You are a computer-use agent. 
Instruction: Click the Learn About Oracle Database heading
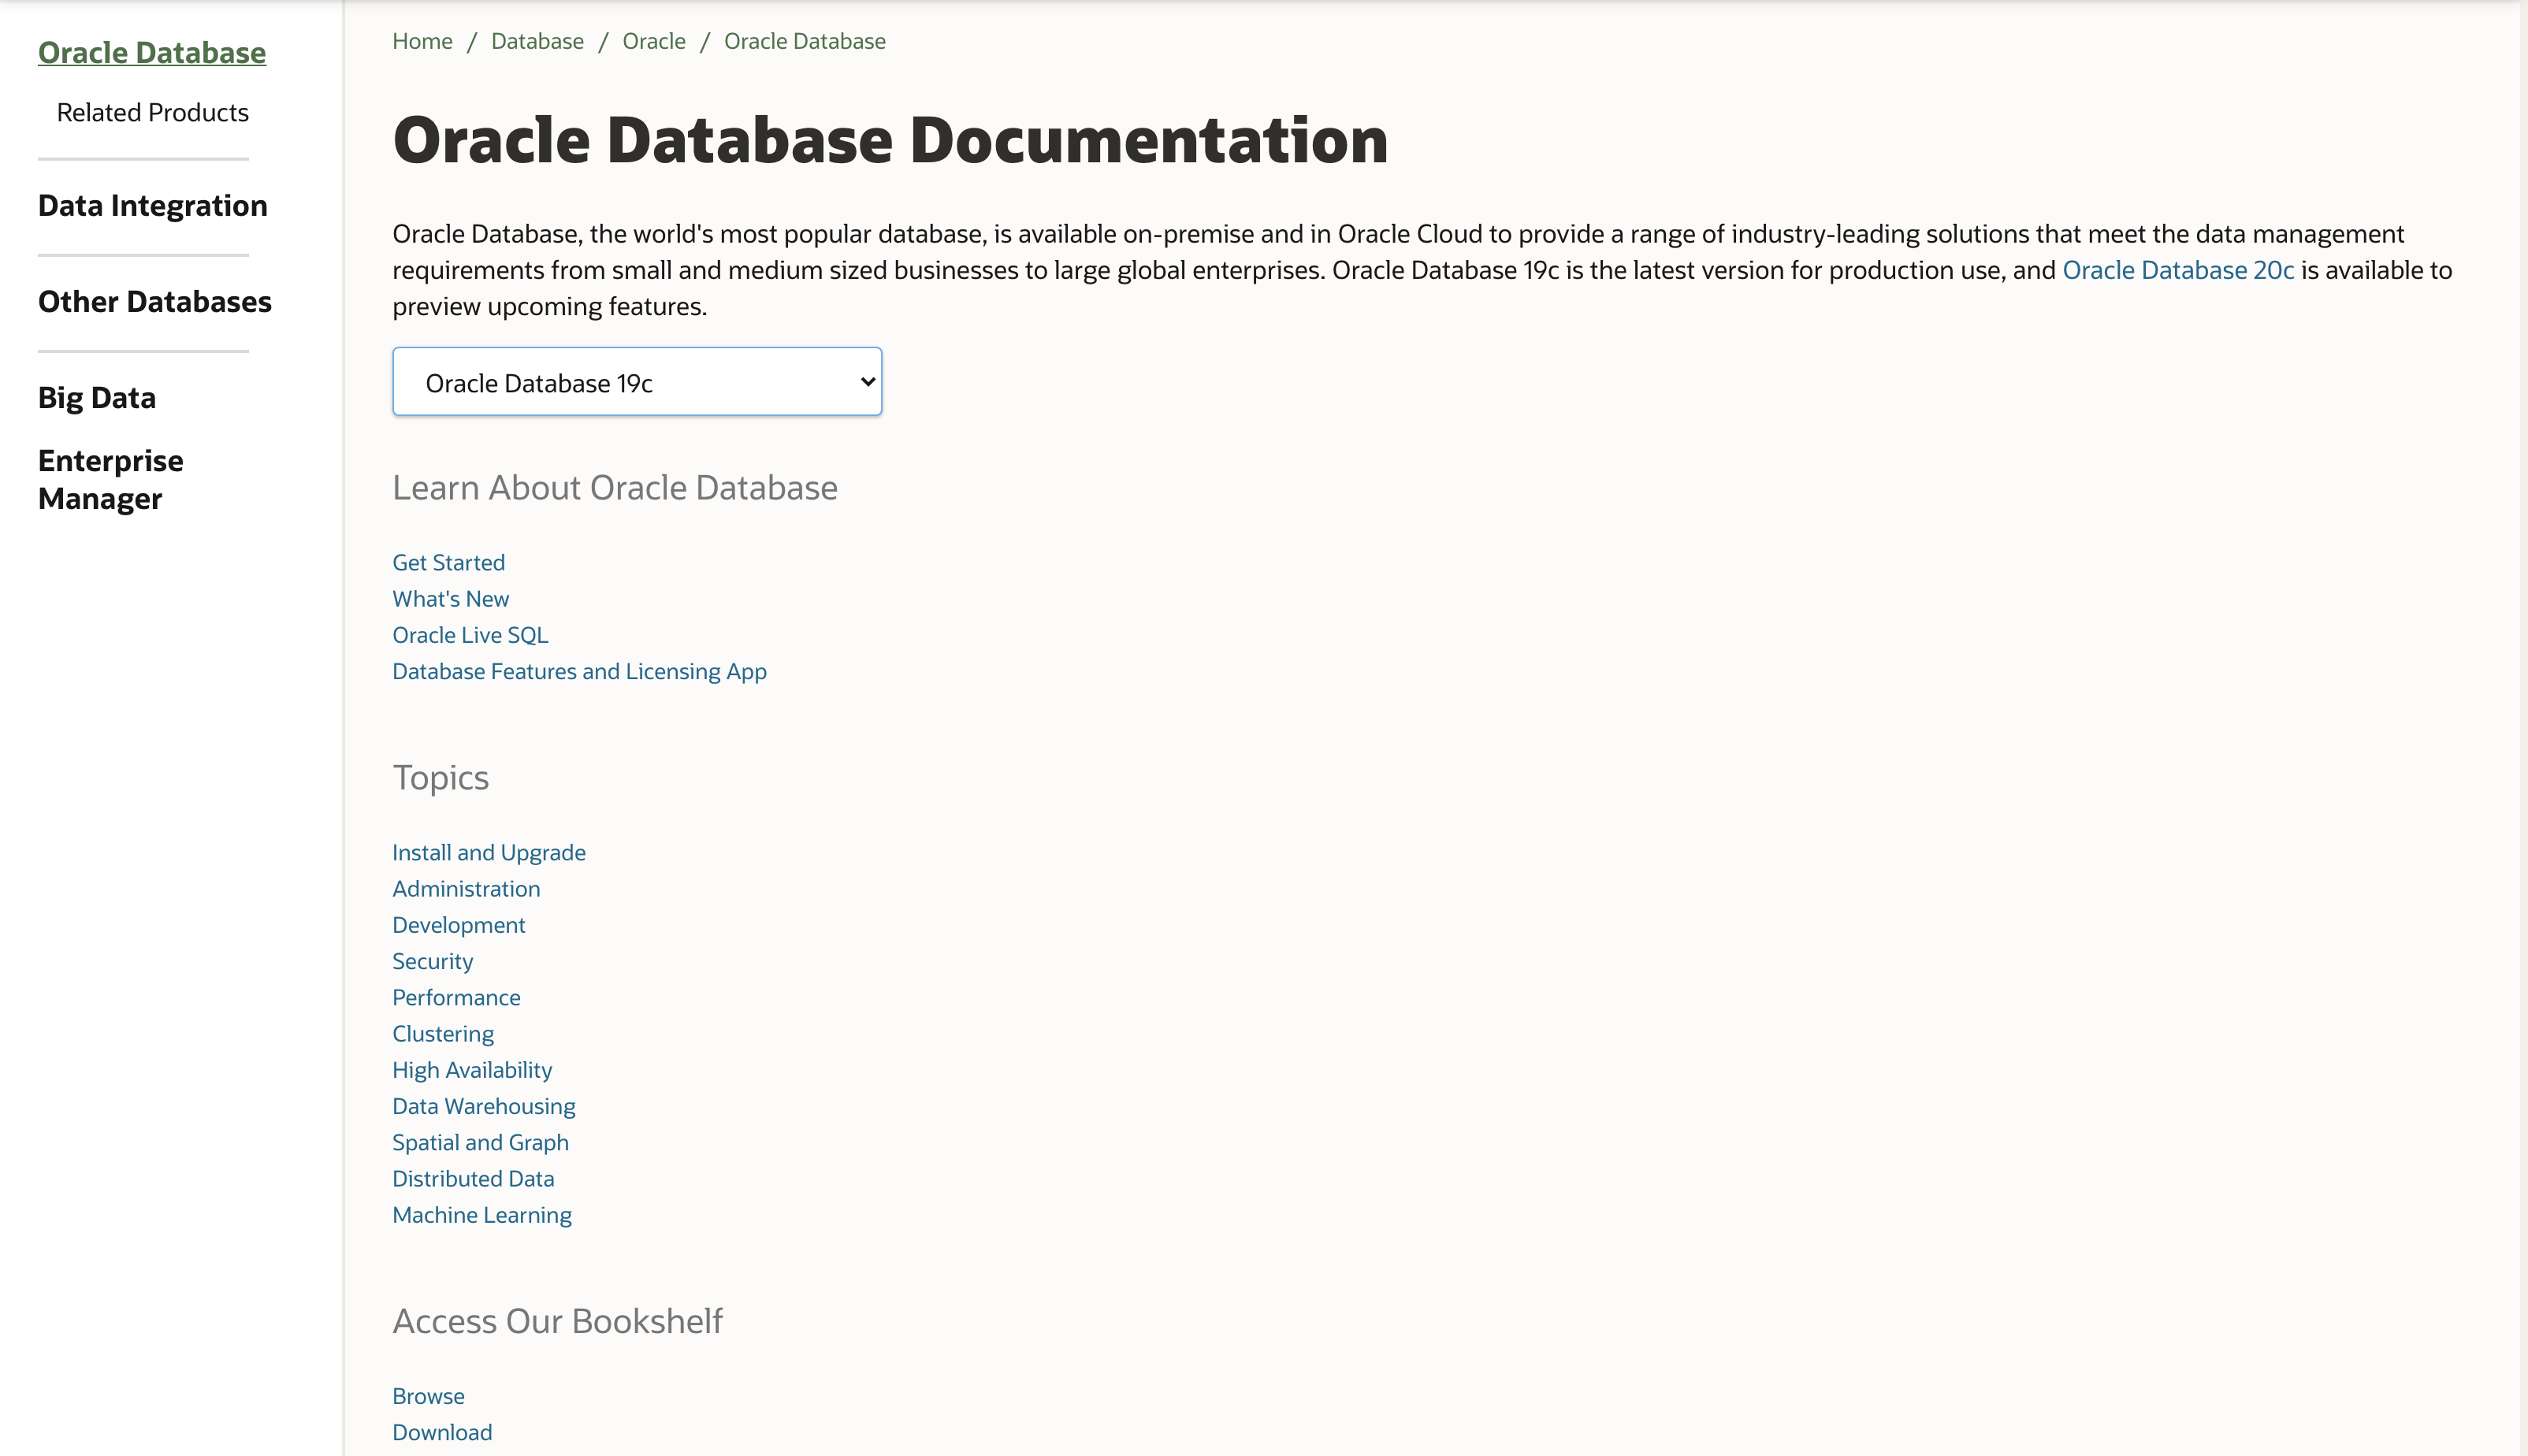tap(615, 488)
